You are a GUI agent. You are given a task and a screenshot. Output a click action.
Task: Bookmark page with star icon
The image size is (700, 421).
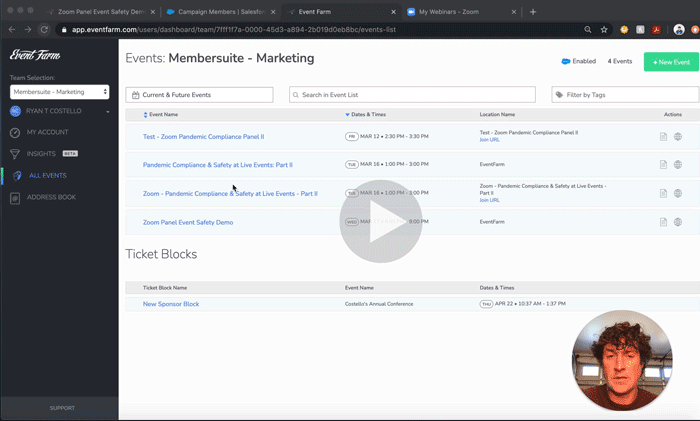(x=604, y=29)
